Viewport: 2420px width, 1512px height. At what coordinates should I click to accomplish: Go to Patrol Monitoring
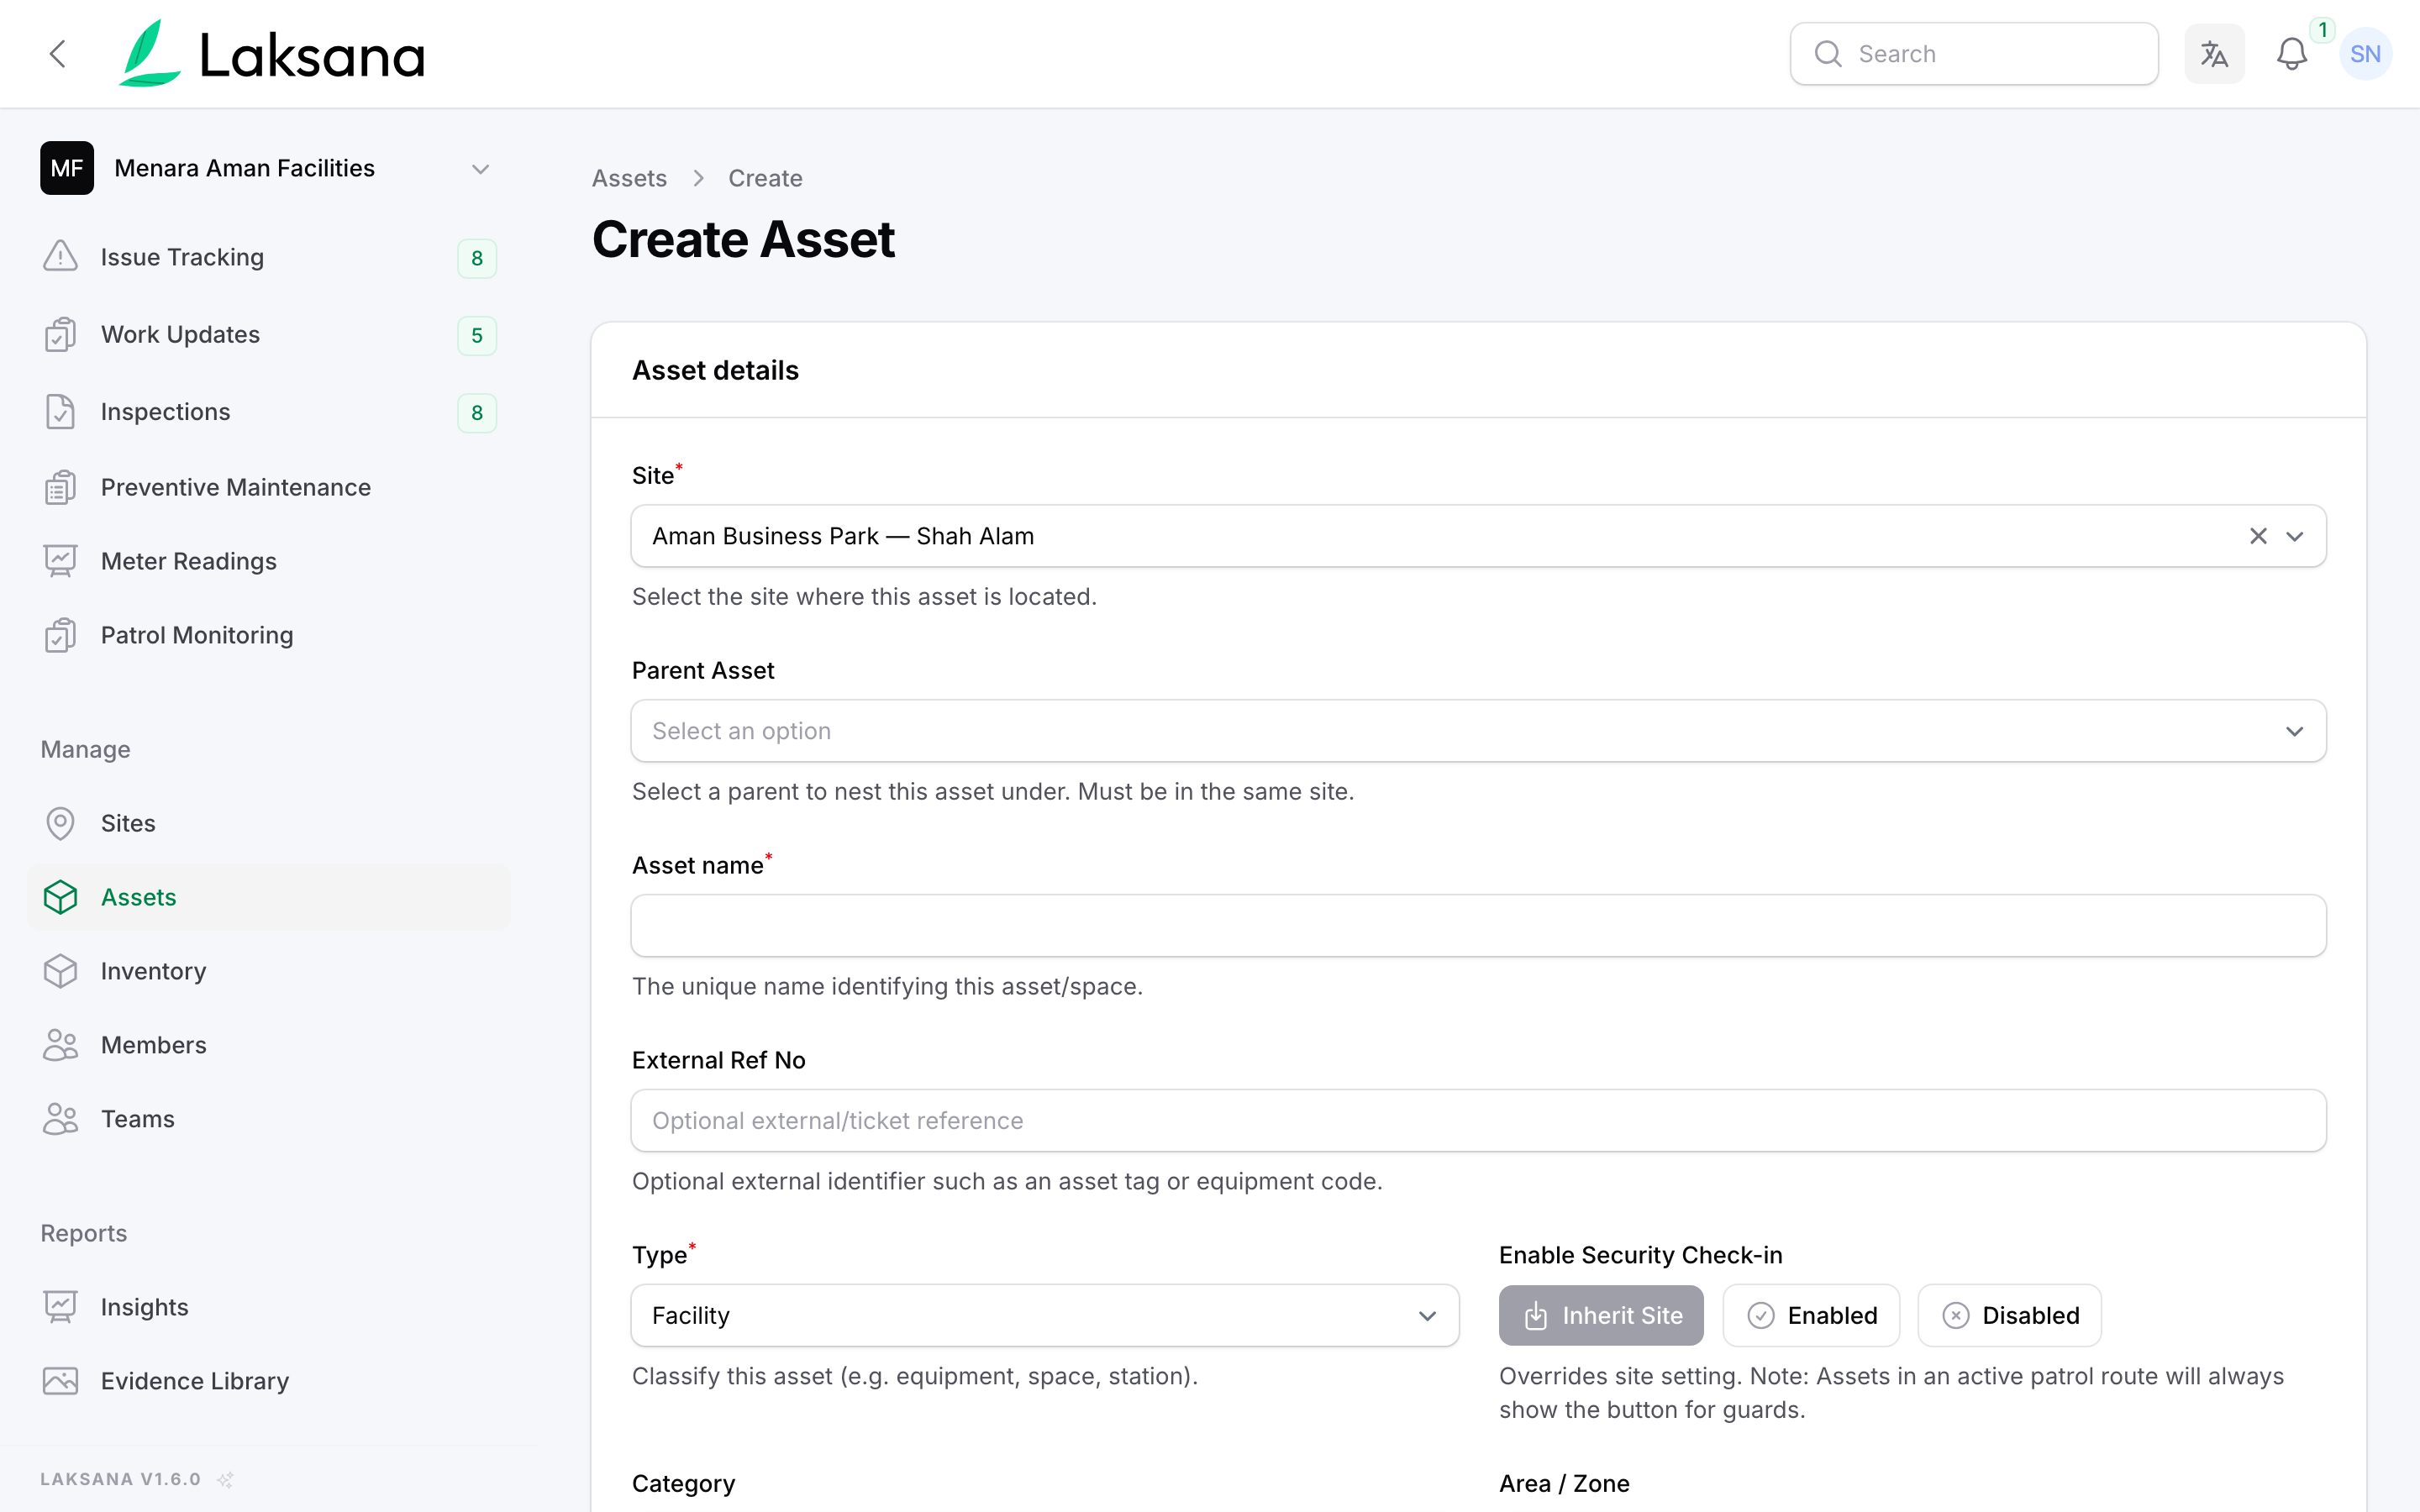click(268, 635)
